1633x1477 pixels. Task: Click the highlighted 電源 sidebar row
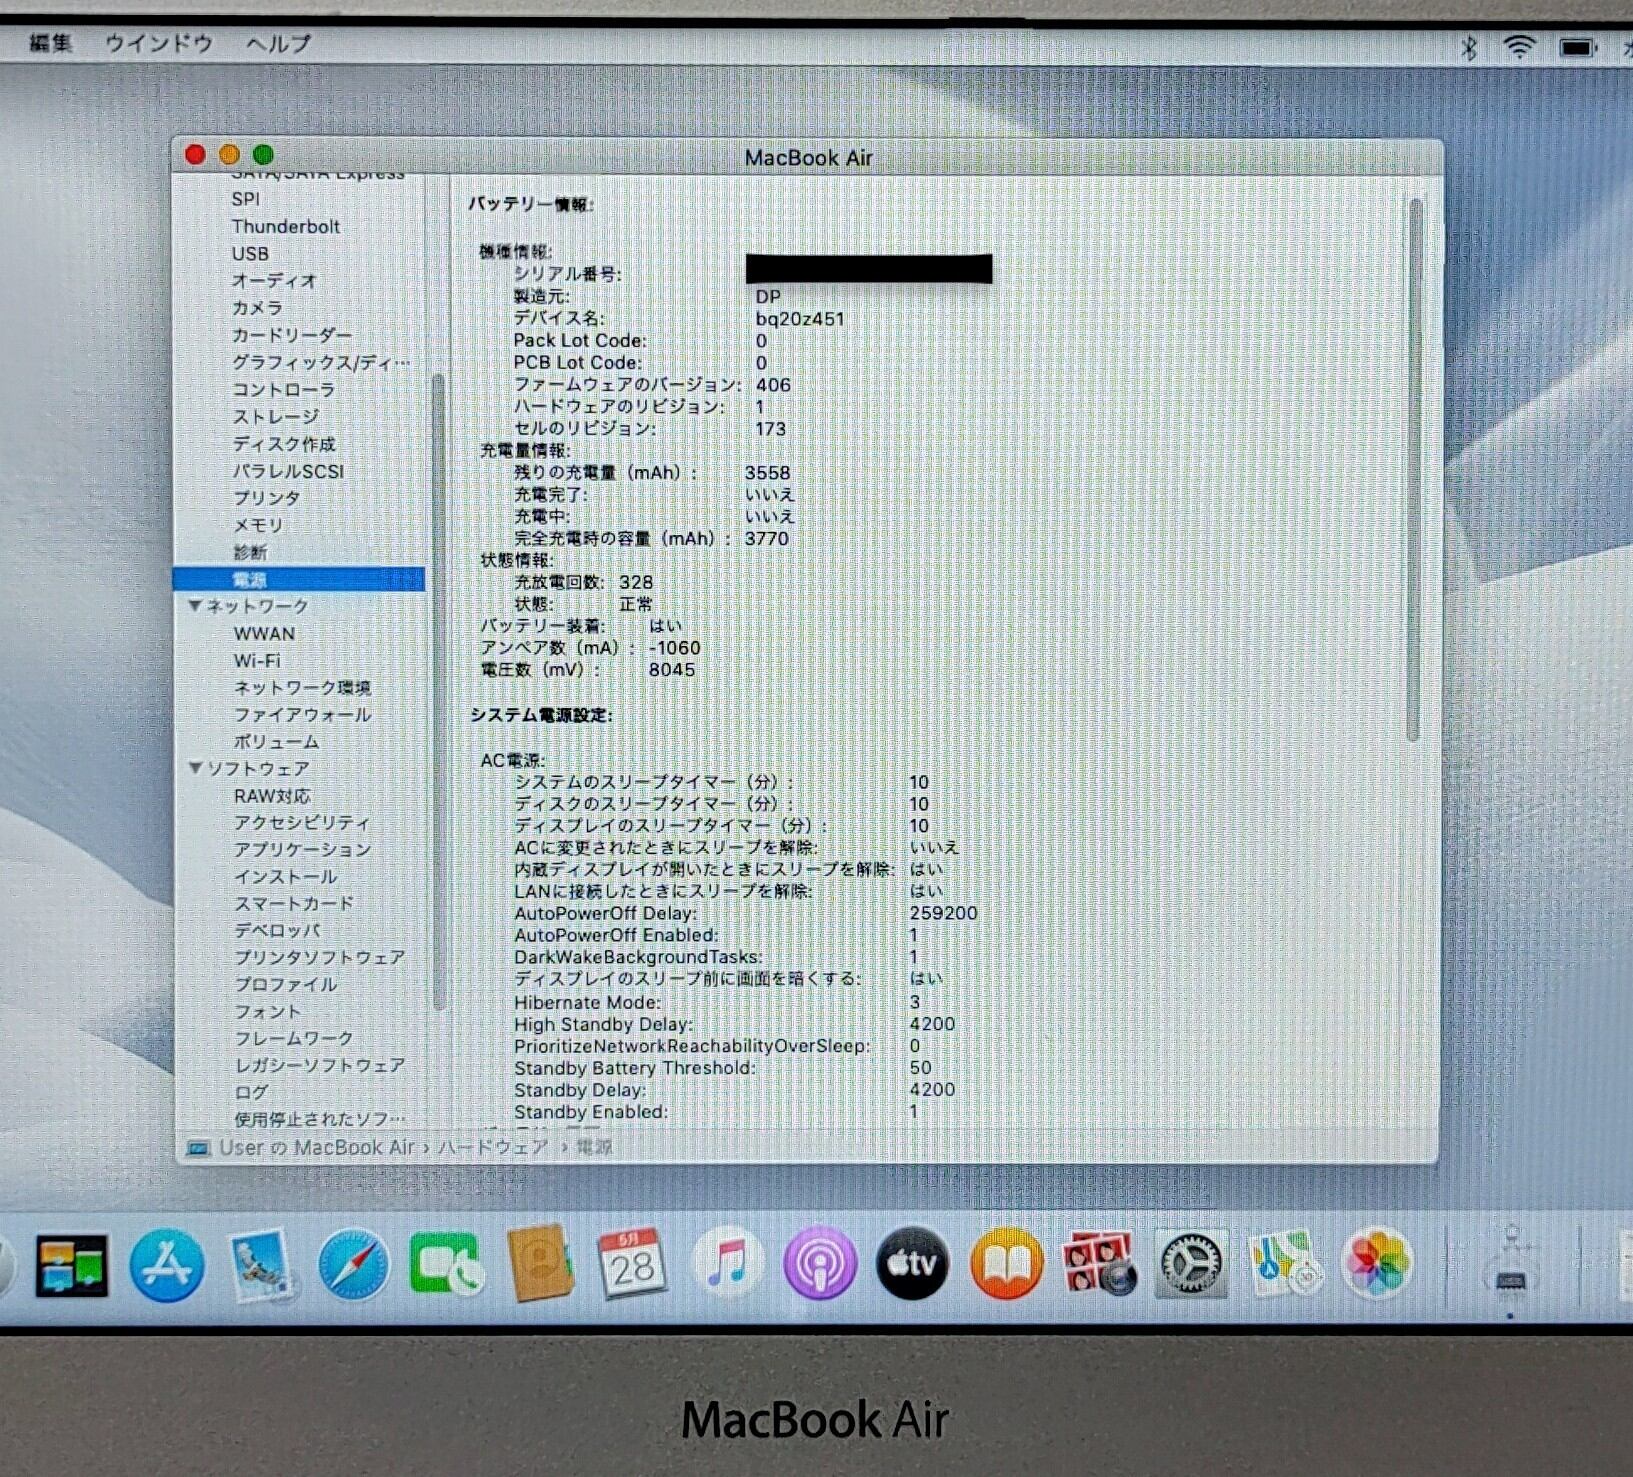299,579
